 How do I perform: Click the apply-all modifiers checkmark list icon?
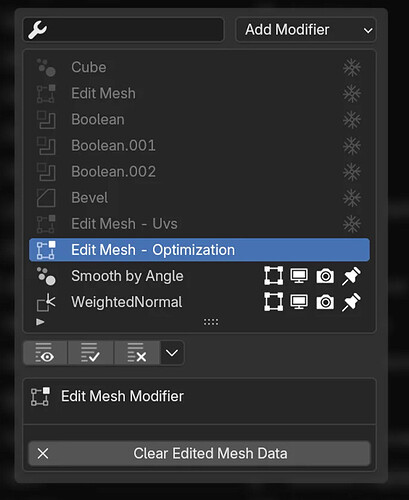click(x=91, y=353)
